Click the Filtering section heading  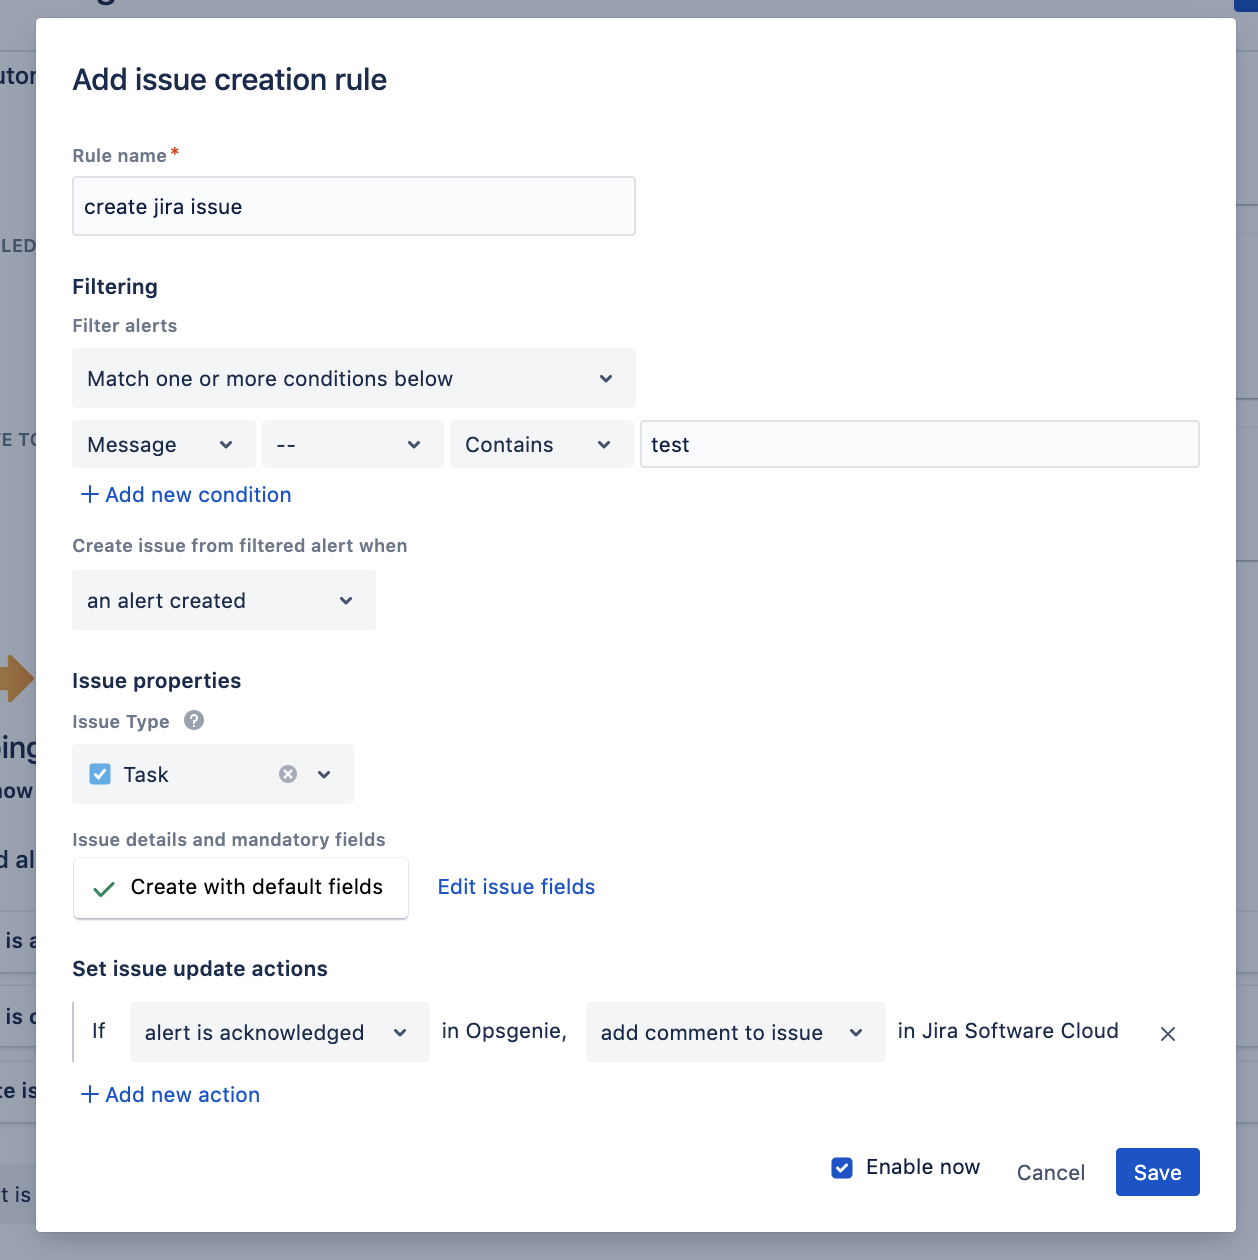point(115,287)
